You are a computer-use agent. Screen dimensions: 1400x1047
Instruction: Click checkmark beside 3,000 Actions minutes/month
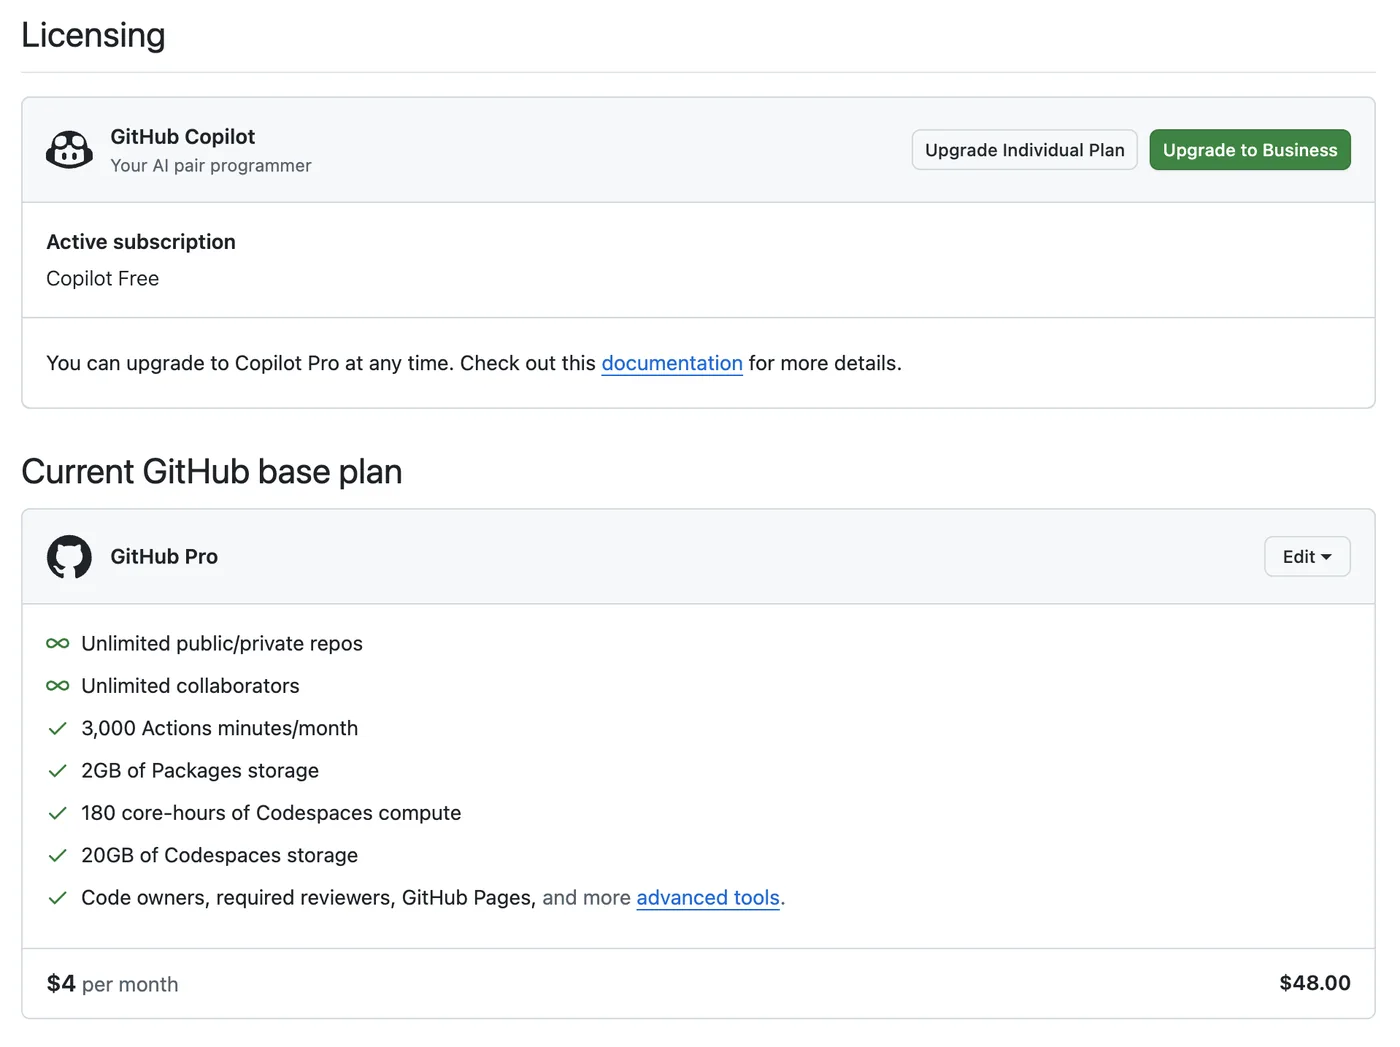(x=58, y=728)
